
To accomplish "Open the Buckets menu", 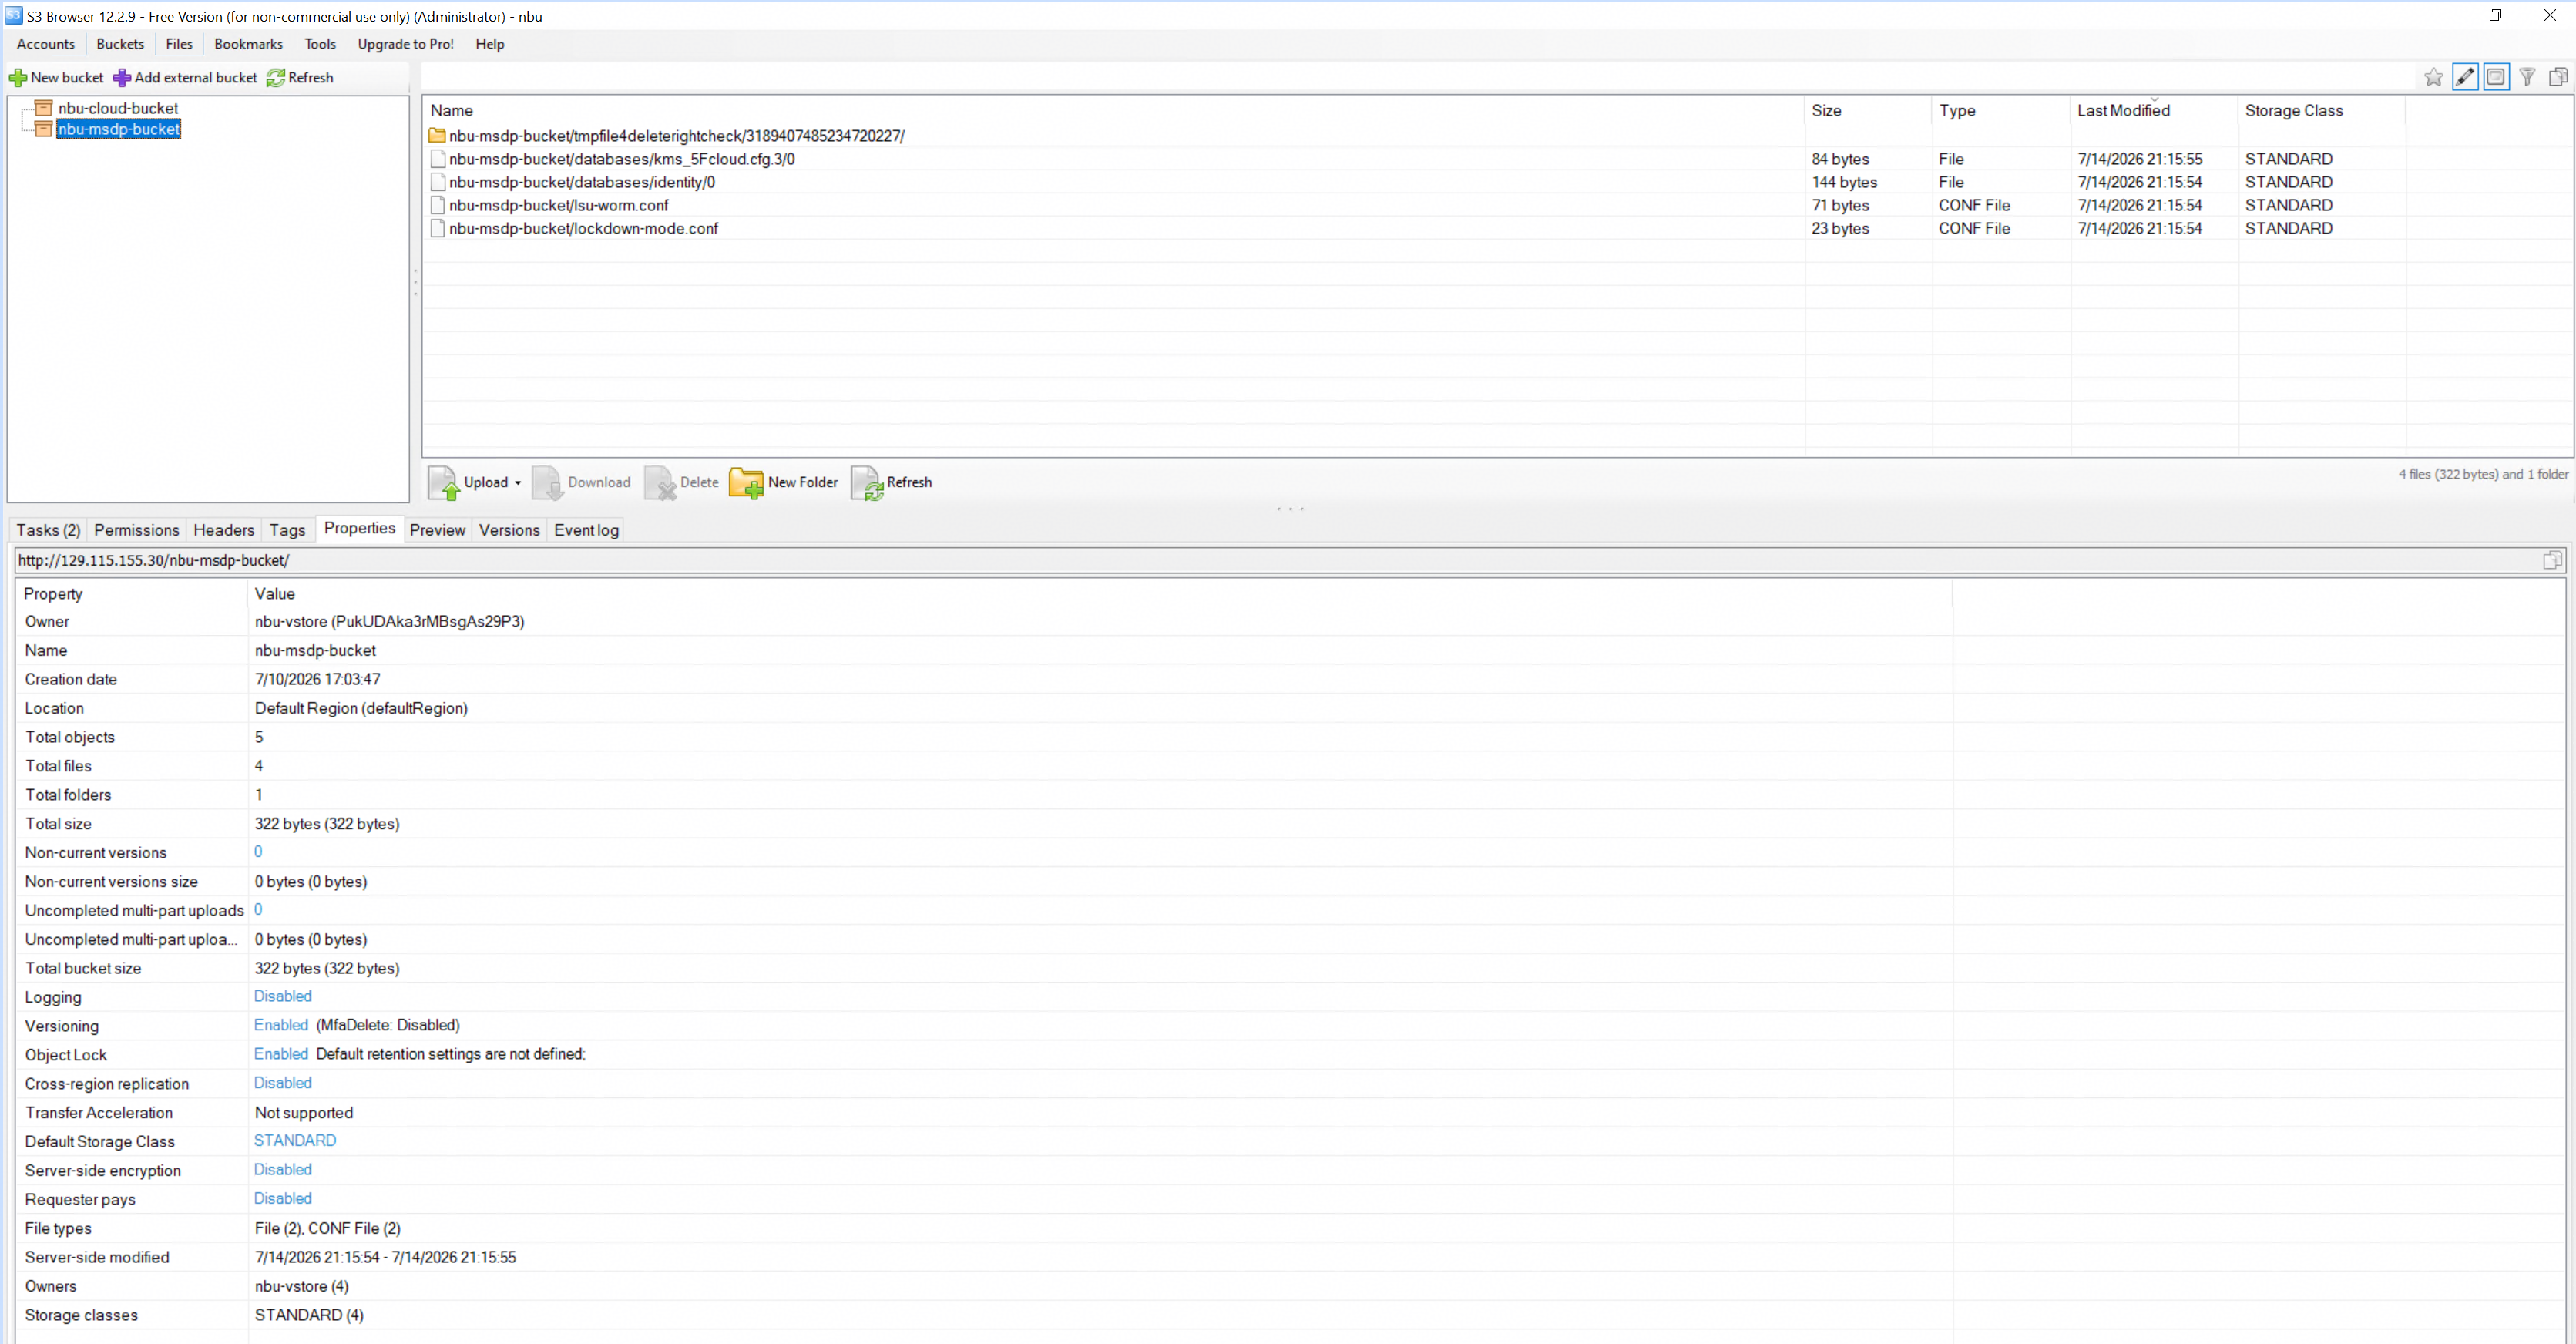I will 120,44.
